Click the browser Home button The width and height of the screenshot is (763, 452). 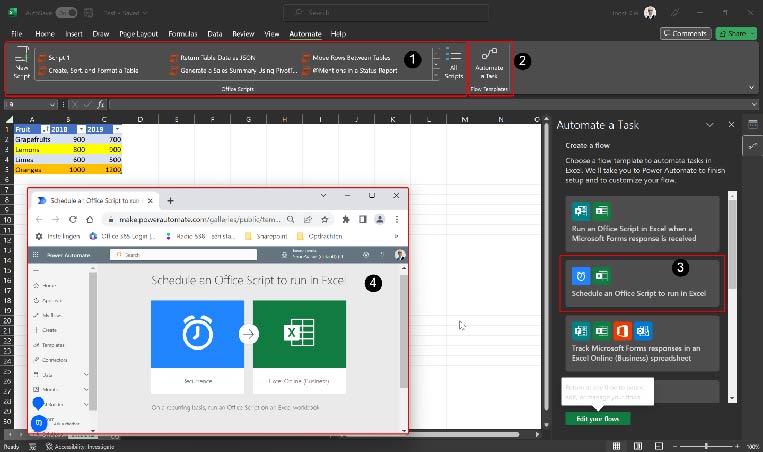[x=90, y=219]
